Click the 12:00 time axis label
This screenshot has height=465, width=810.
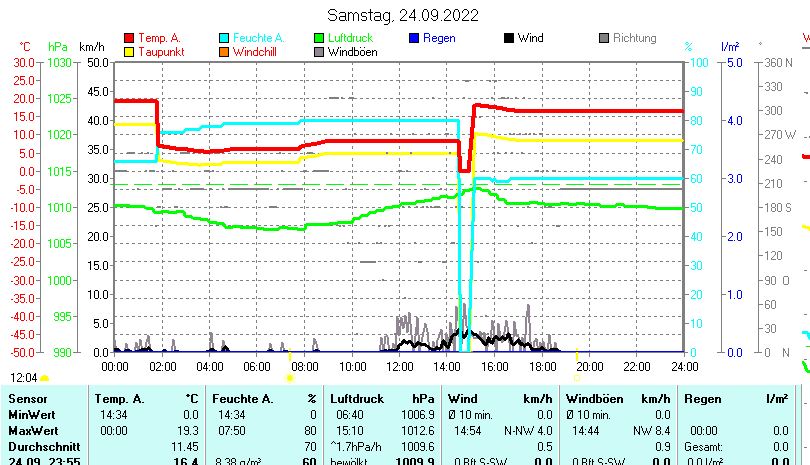[x=400, y=367]
